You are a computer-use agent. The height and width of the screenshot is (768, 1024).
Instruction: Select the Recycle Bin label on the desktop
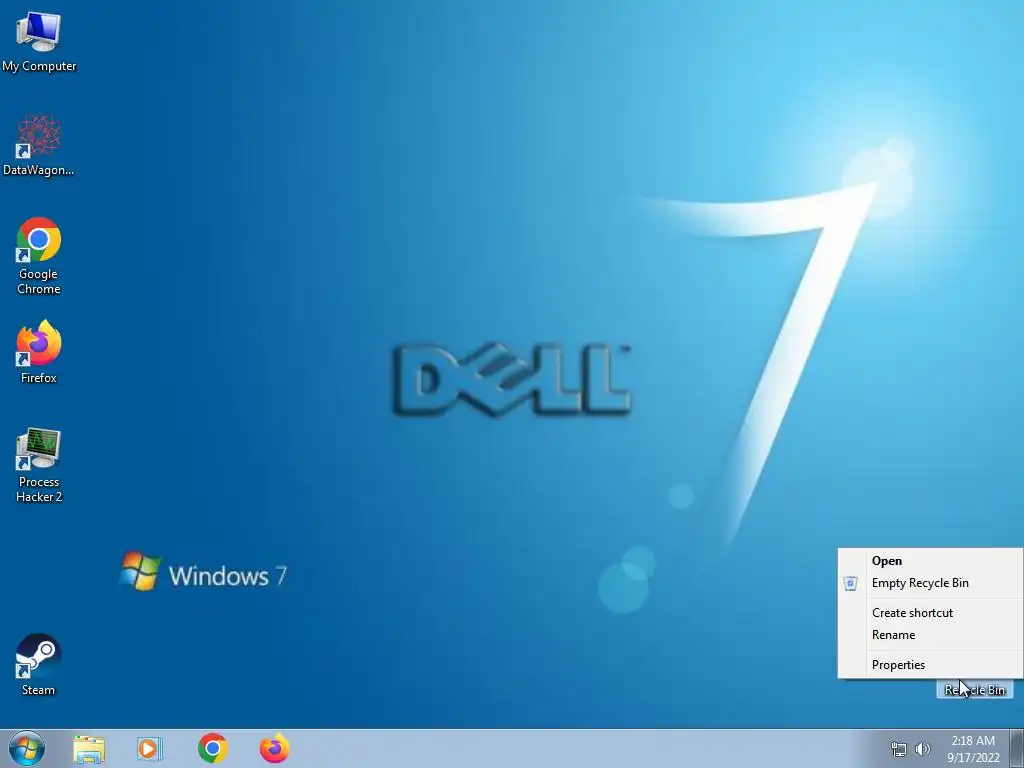pyautogui.click(x=974, y=690)
